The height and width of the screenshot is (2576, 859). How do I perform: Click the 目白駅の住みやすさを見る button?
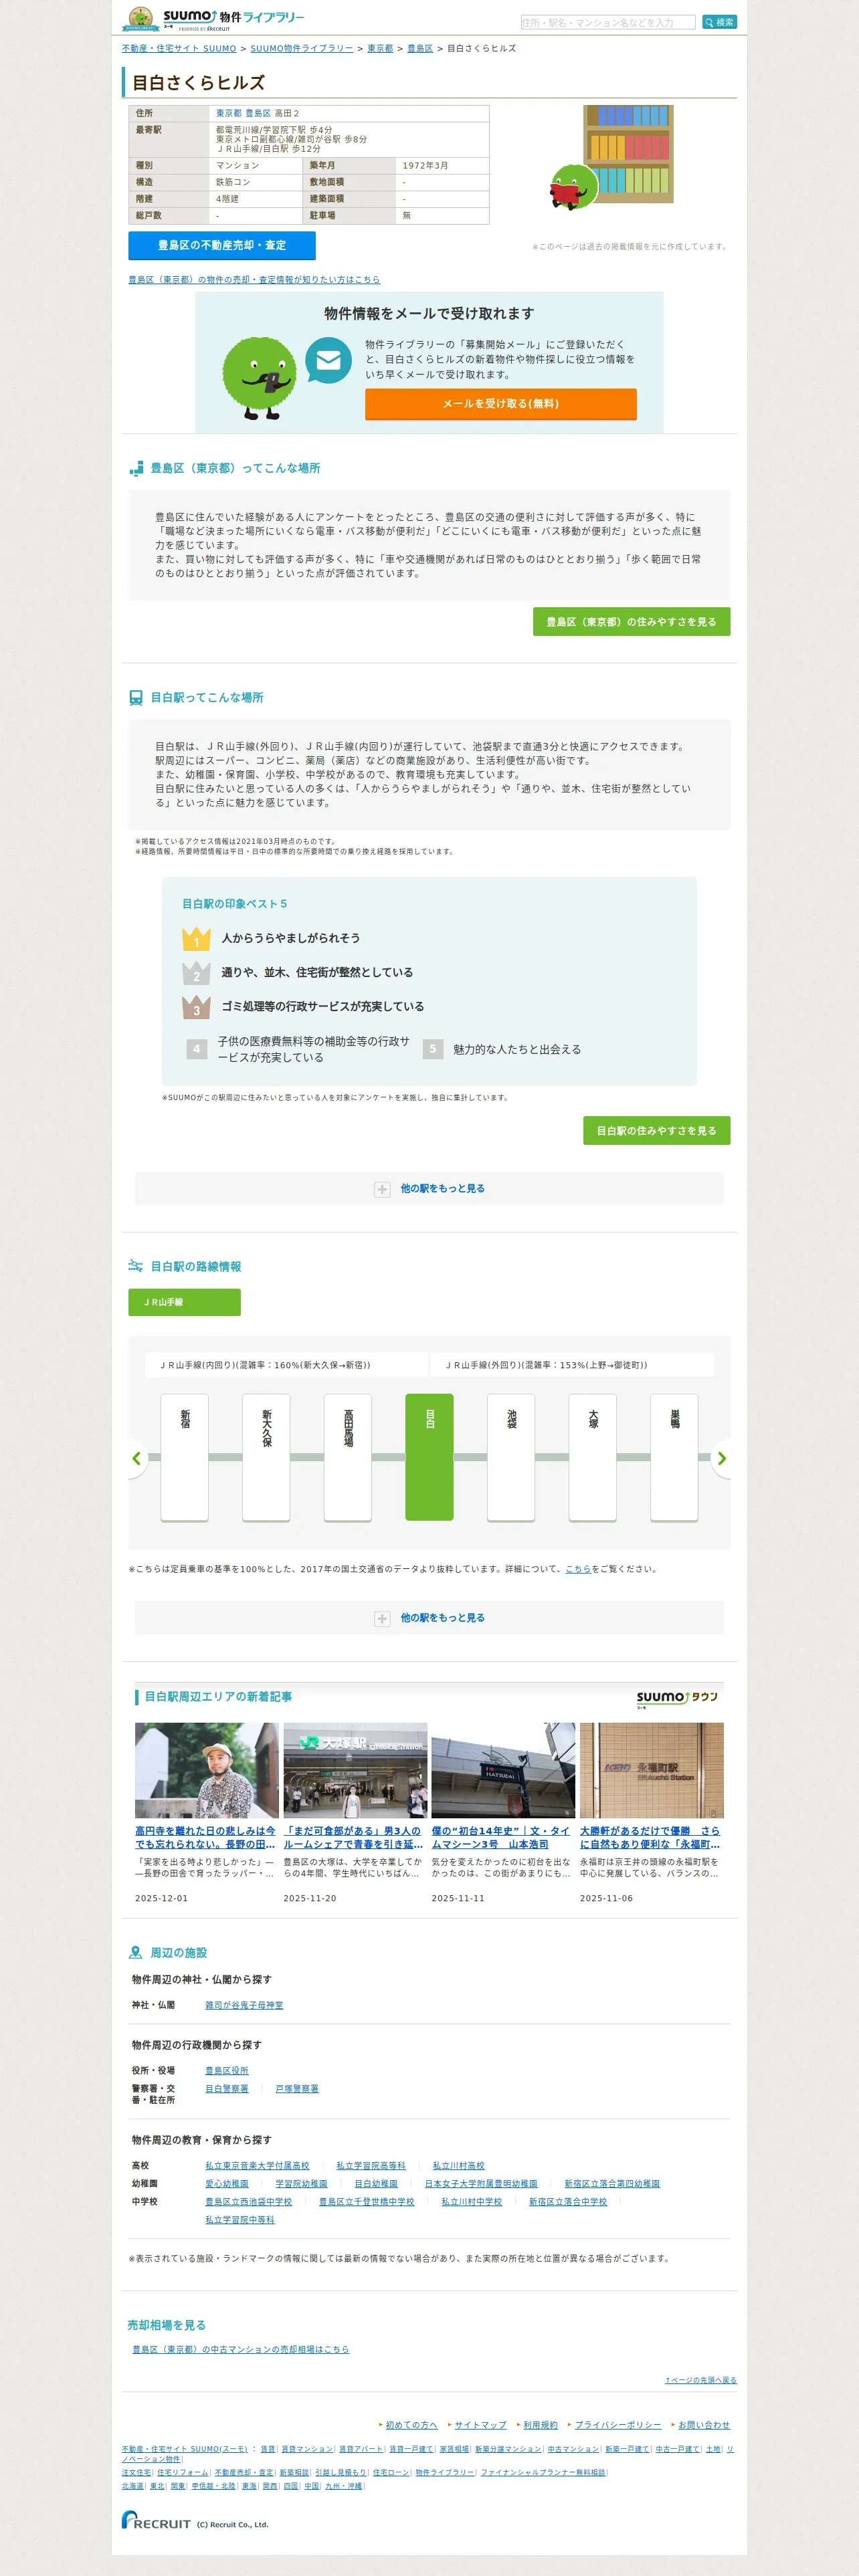tap(657, 1131)
